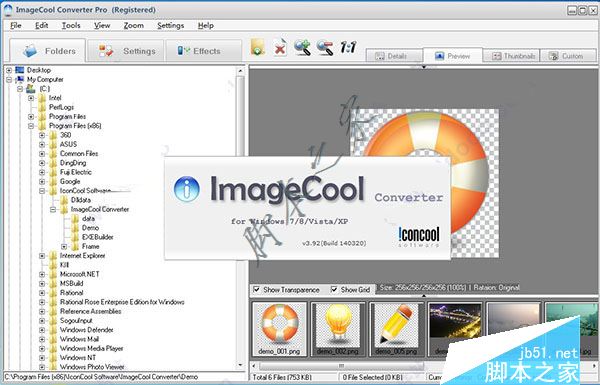This screenshot has height=385, width=600.
Task: Select the Windows Defender folder
Action: pyautogui.click(x=86, y=330)
